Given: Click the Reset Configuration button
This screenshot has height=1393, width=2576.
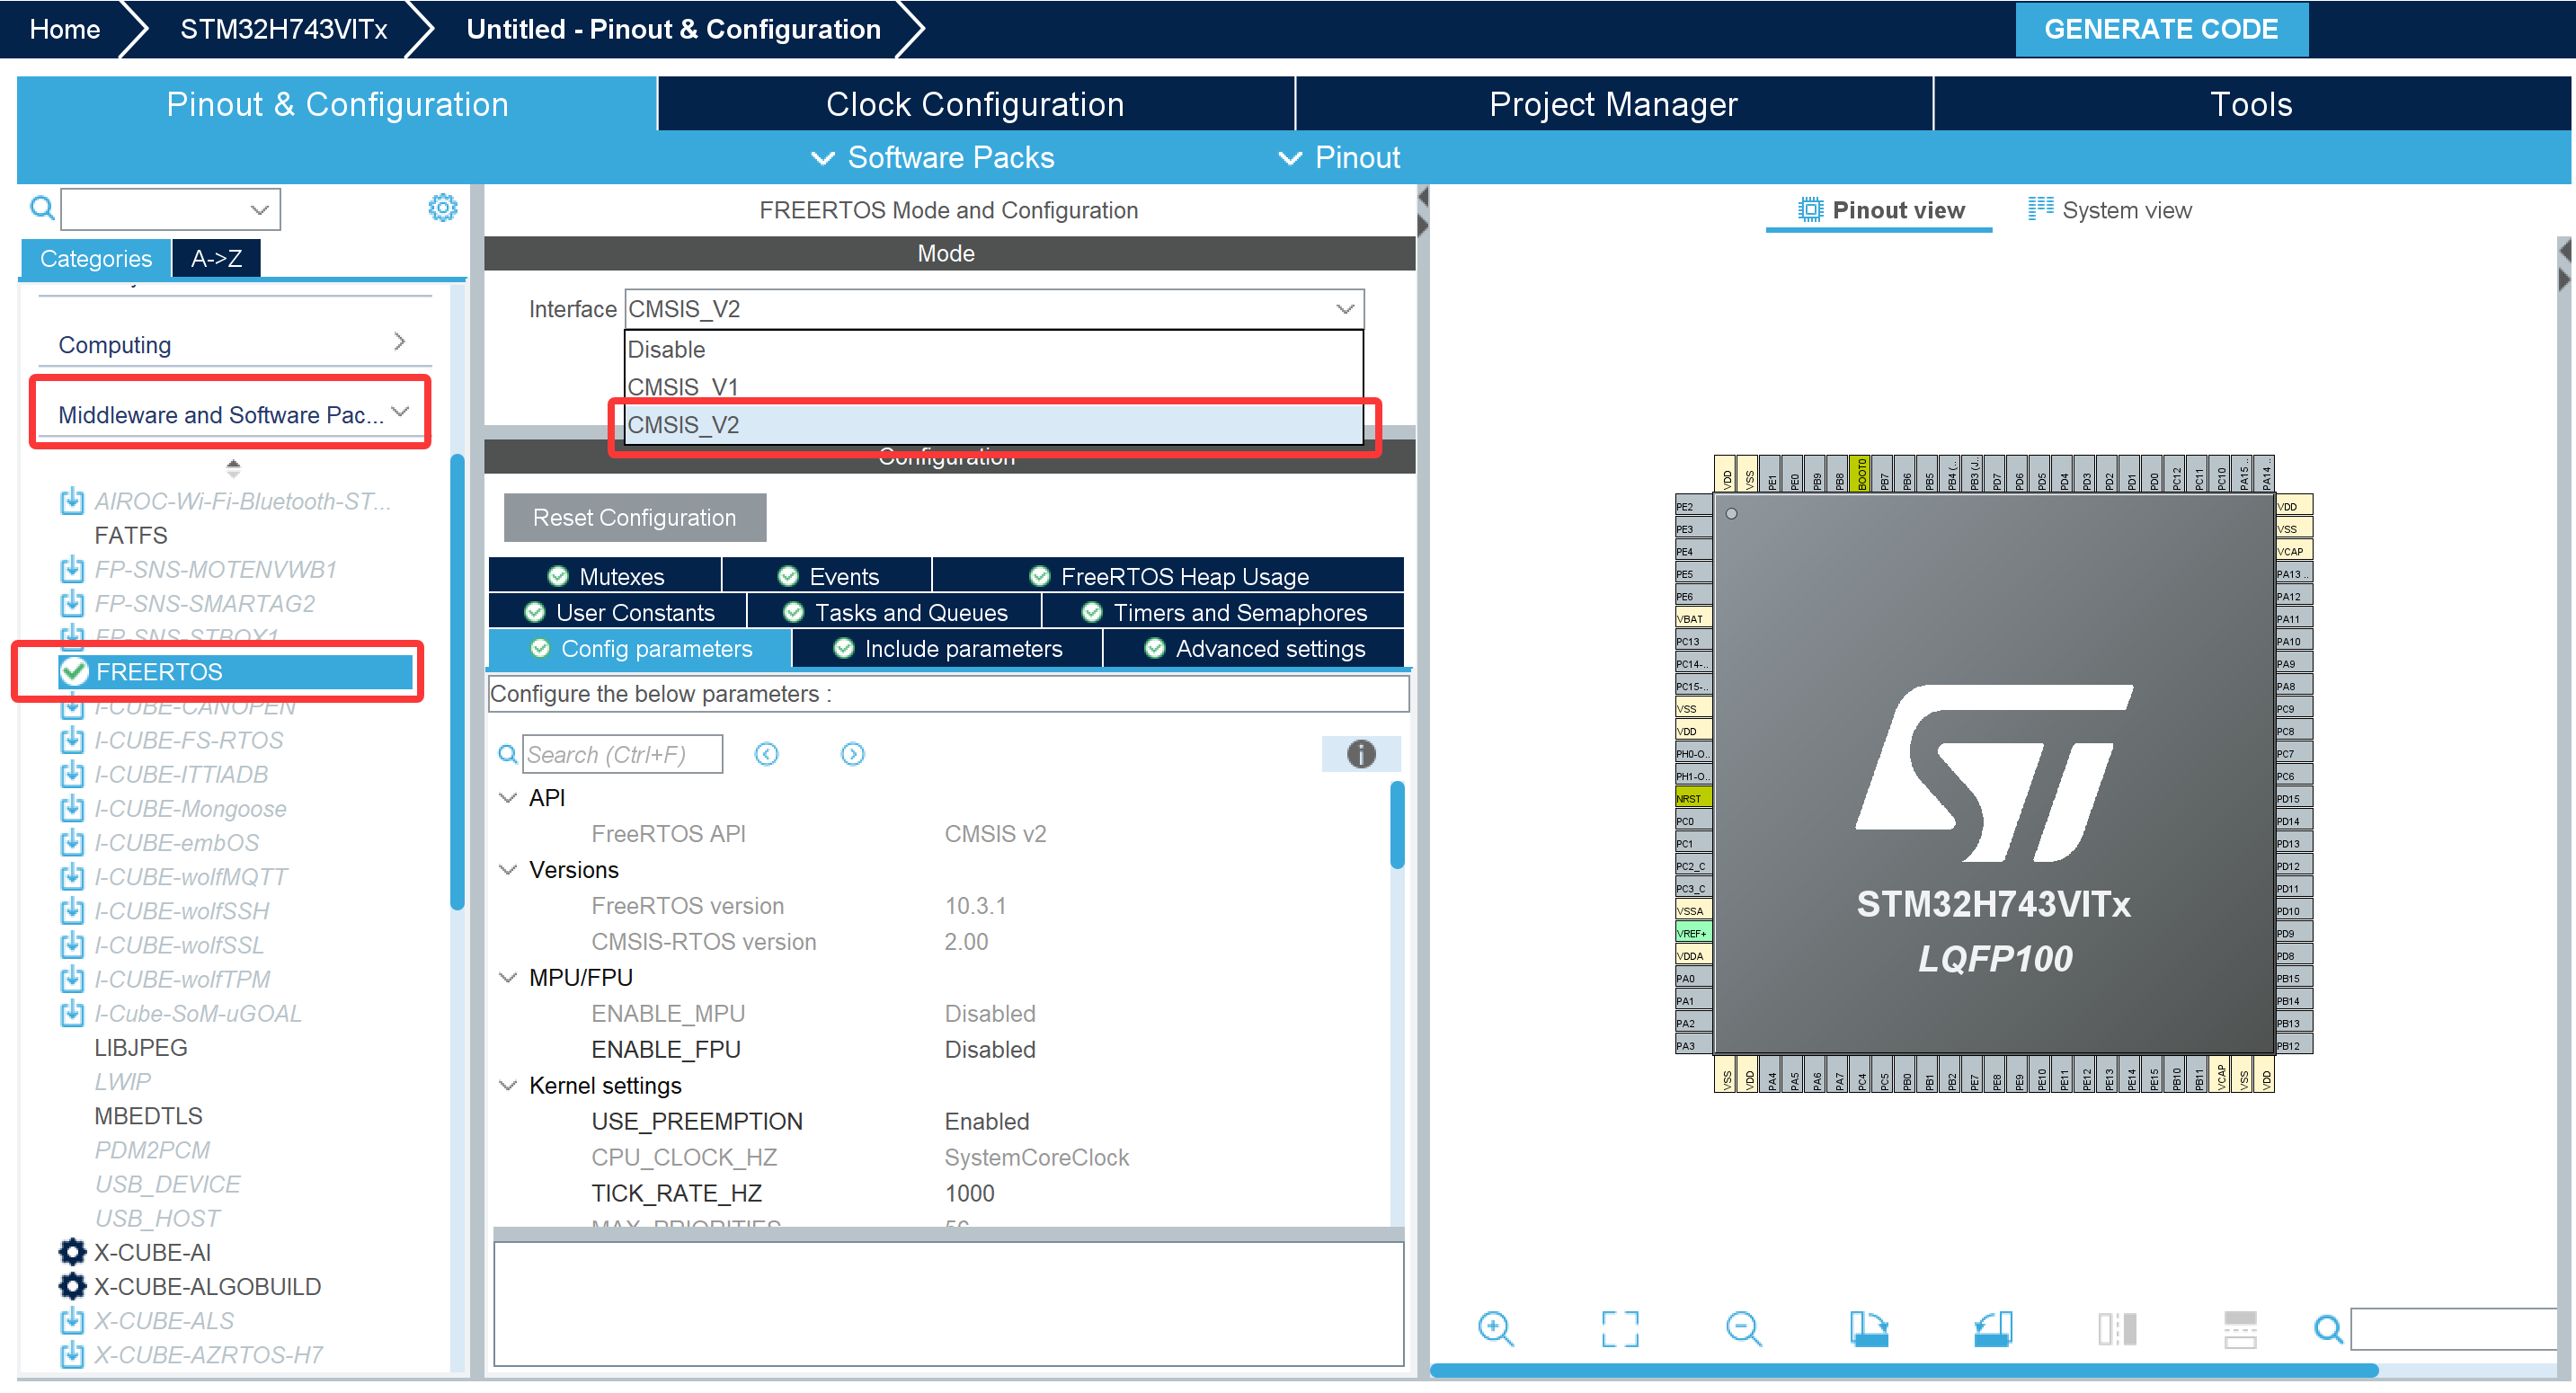Looking at the screenshot, I should [x=634, y=517].
